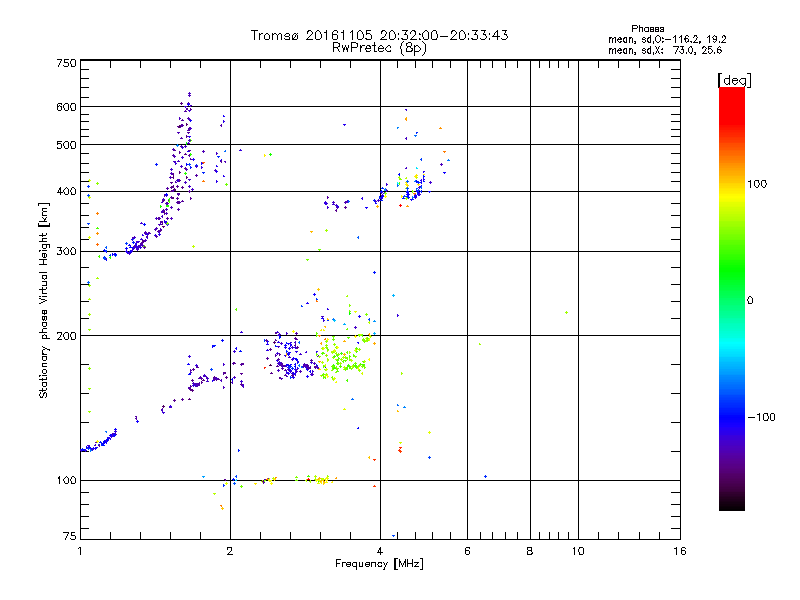
Task: Click the '16' x-axis frequency tick label
Action: pos(680,551)
